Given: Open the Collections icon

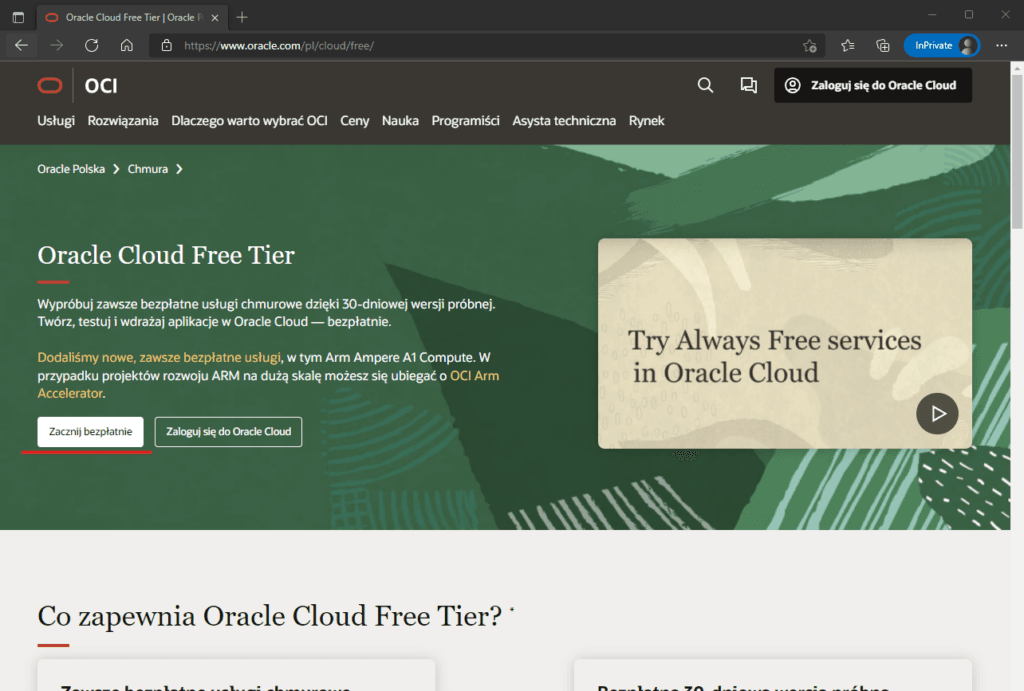Looking at the screenshot, I should point(883,45).
